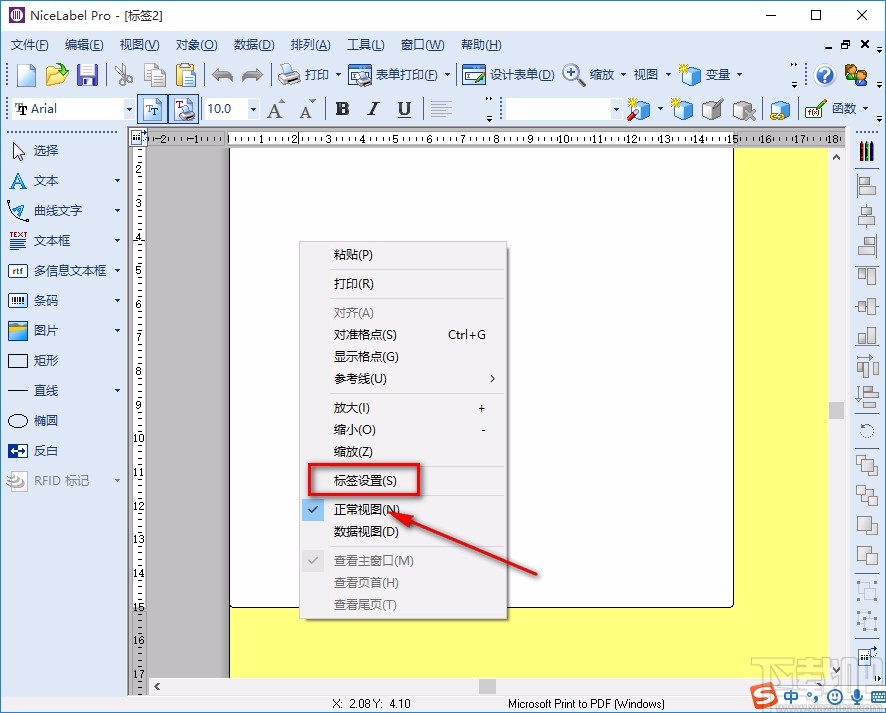886x713 pixels.
Task: Save the label with floppy icon
Action: 88,75
